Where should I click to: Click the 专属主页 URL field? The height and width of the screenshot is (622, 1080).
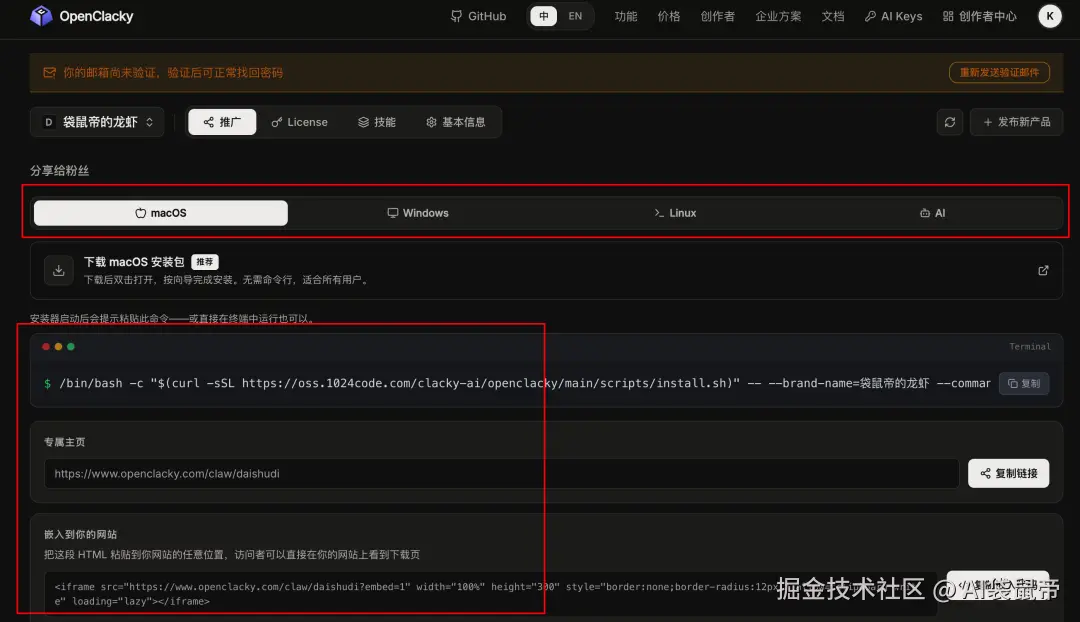501,473
